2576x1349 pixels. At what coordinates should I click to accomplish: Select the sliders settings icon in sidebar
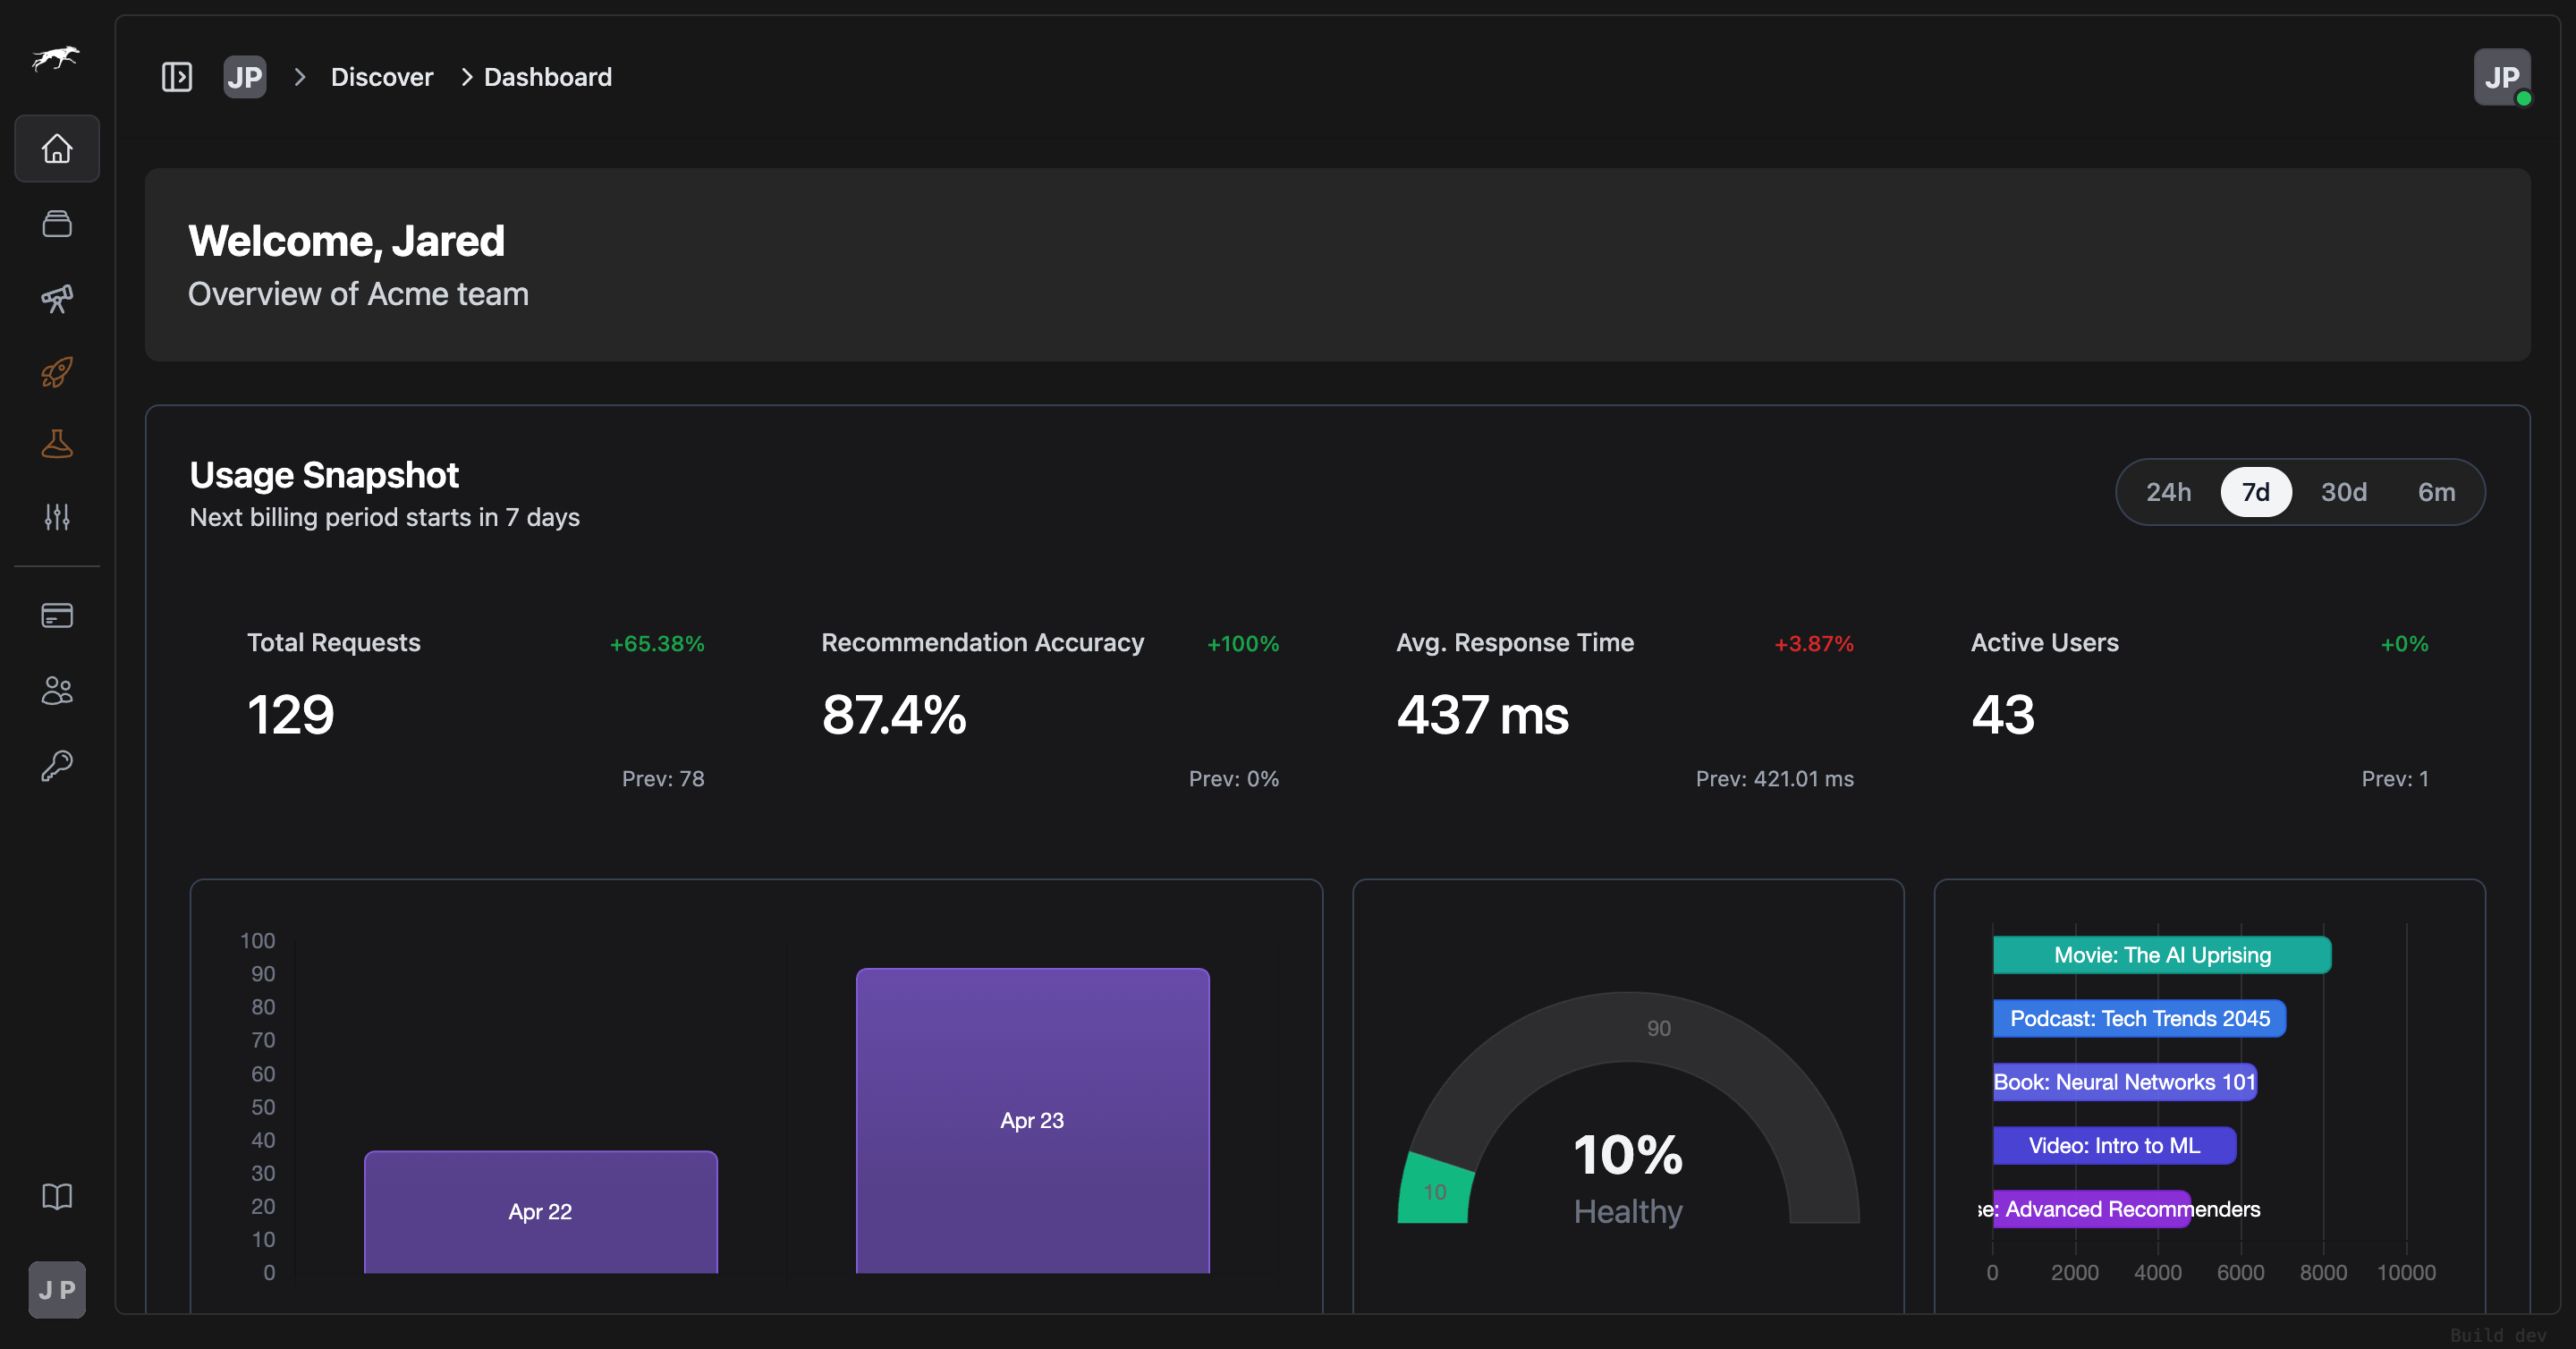point(56,516)
